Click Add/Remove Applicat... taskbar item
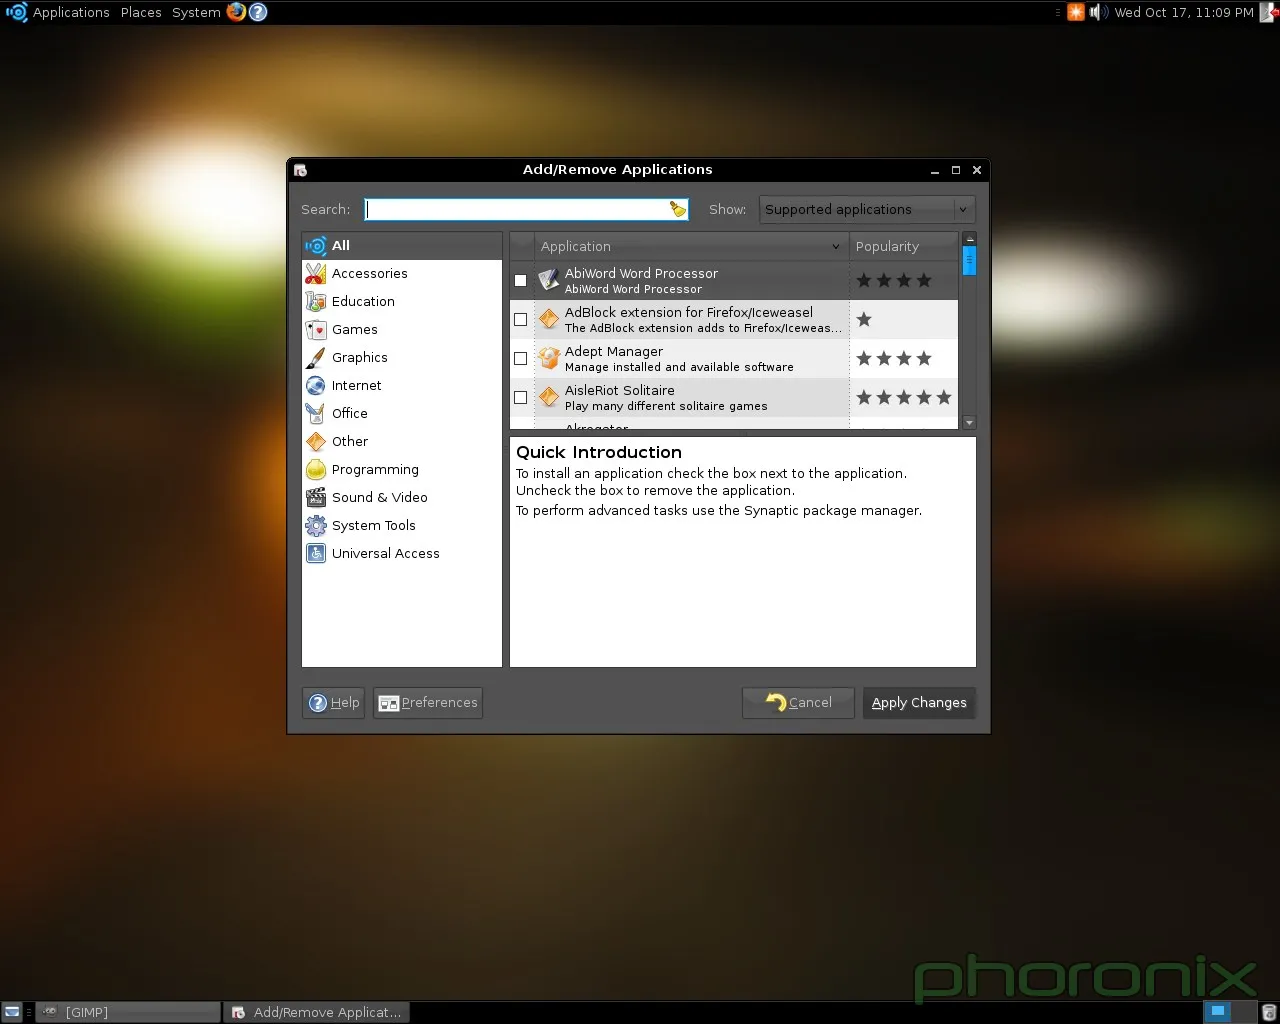Screen dimensions: 1280x1024 point(316,1012)
